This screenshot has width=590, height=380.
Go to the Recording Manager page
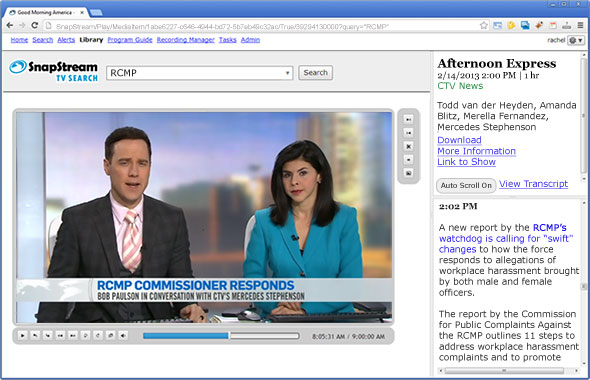(186, 40)
